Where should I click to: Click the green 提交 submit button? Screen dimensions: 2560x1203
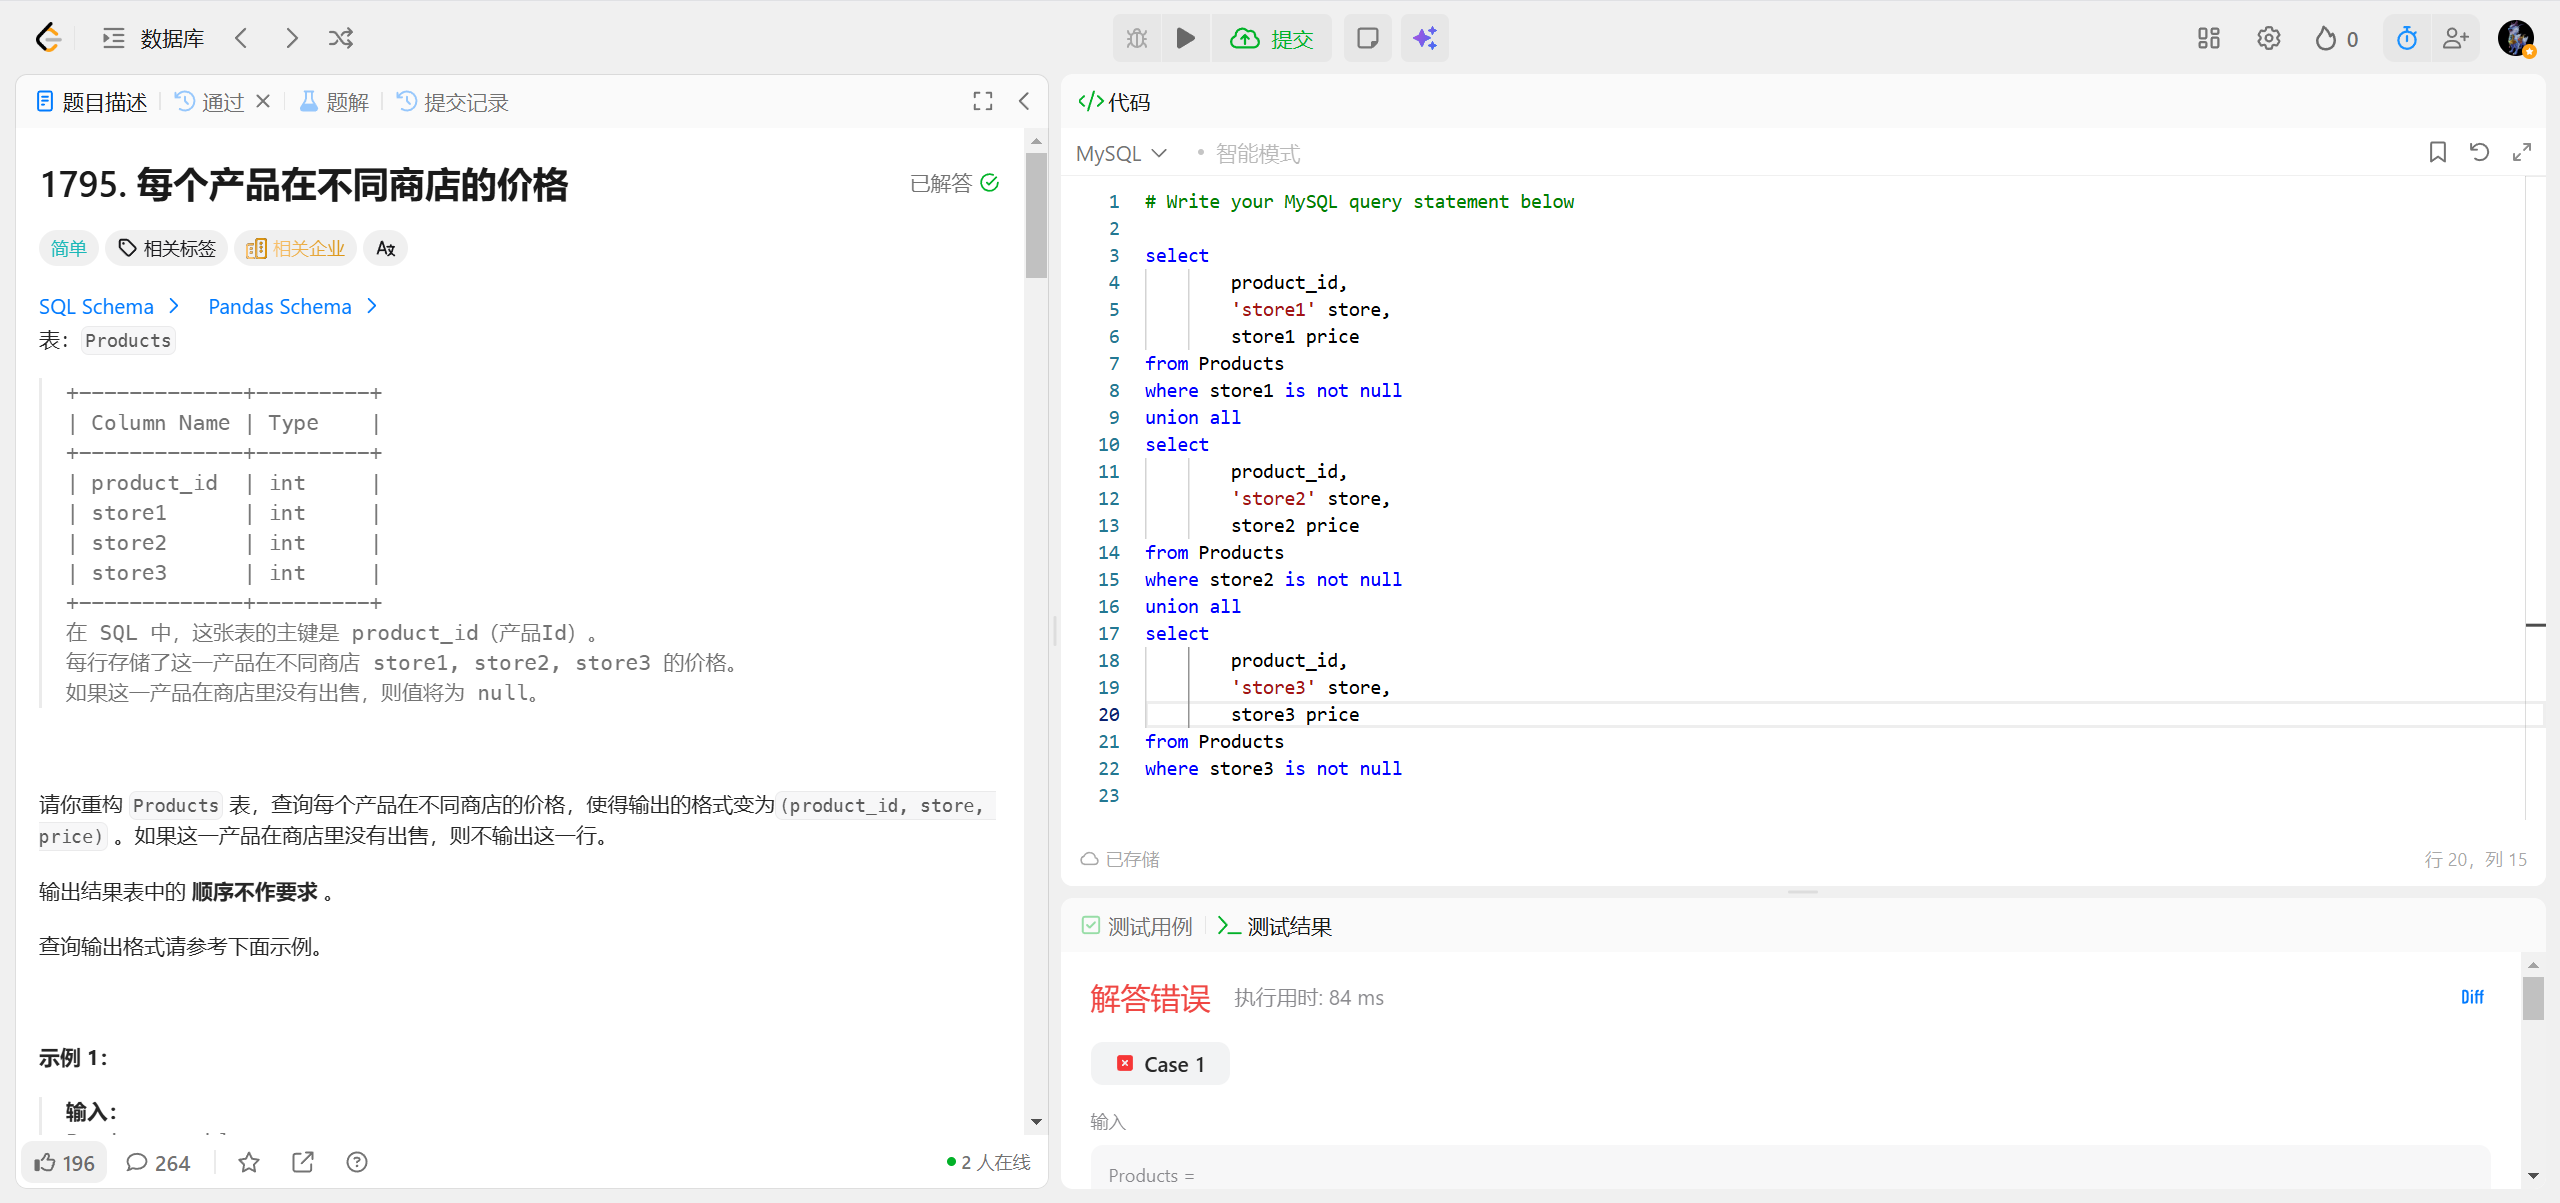click(1272, 38)
